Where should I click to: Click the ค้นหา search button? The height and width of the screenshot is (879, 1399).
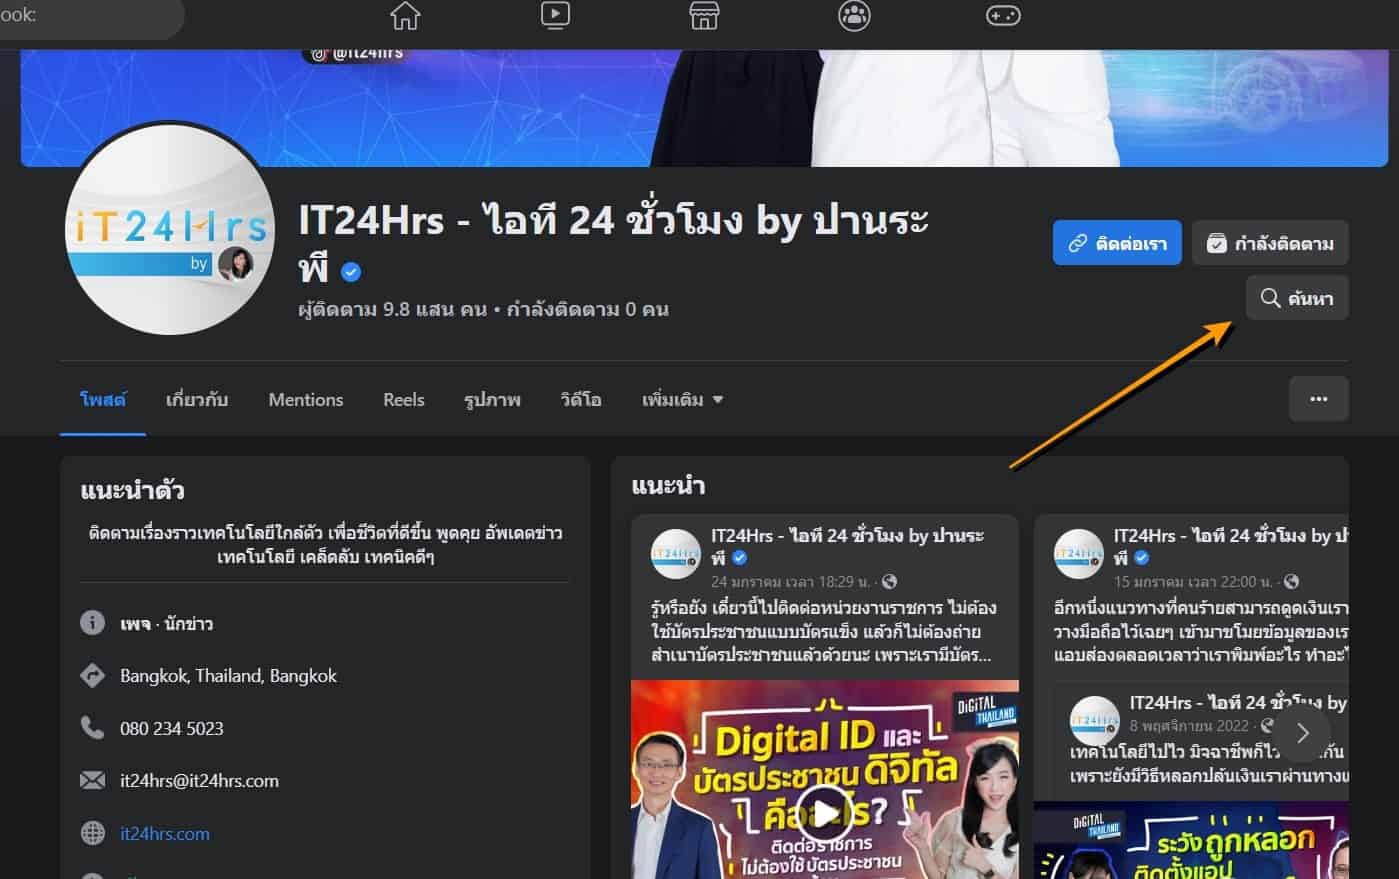[1297, 298]
